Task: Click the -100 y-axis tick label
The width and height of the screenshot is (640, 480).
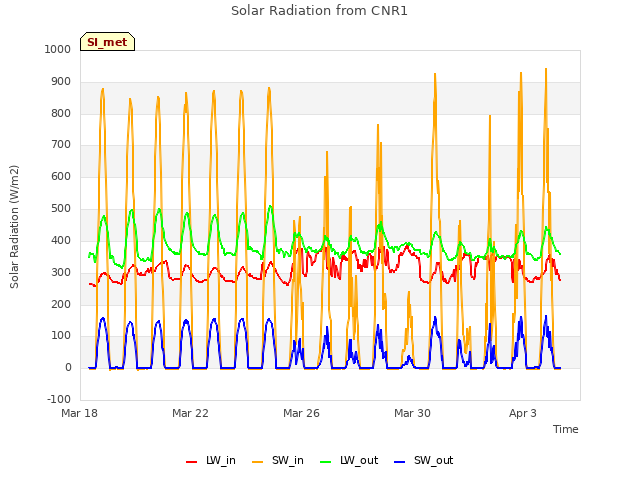Action: point(59,399)
